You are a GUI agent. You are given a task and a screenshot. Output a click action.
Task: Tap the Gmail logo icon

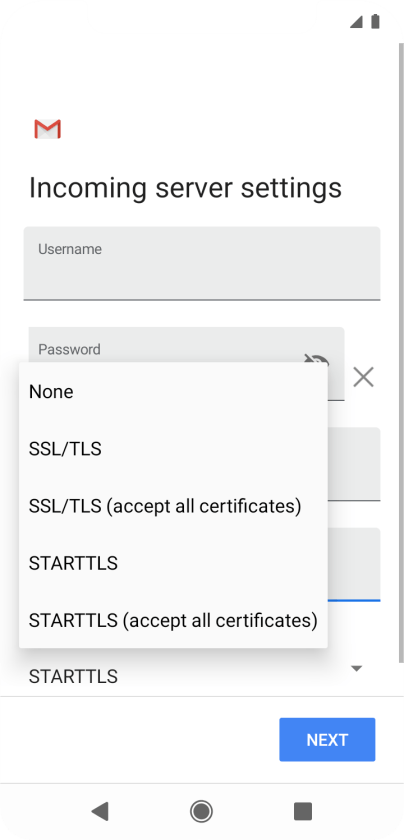(48, 129)
